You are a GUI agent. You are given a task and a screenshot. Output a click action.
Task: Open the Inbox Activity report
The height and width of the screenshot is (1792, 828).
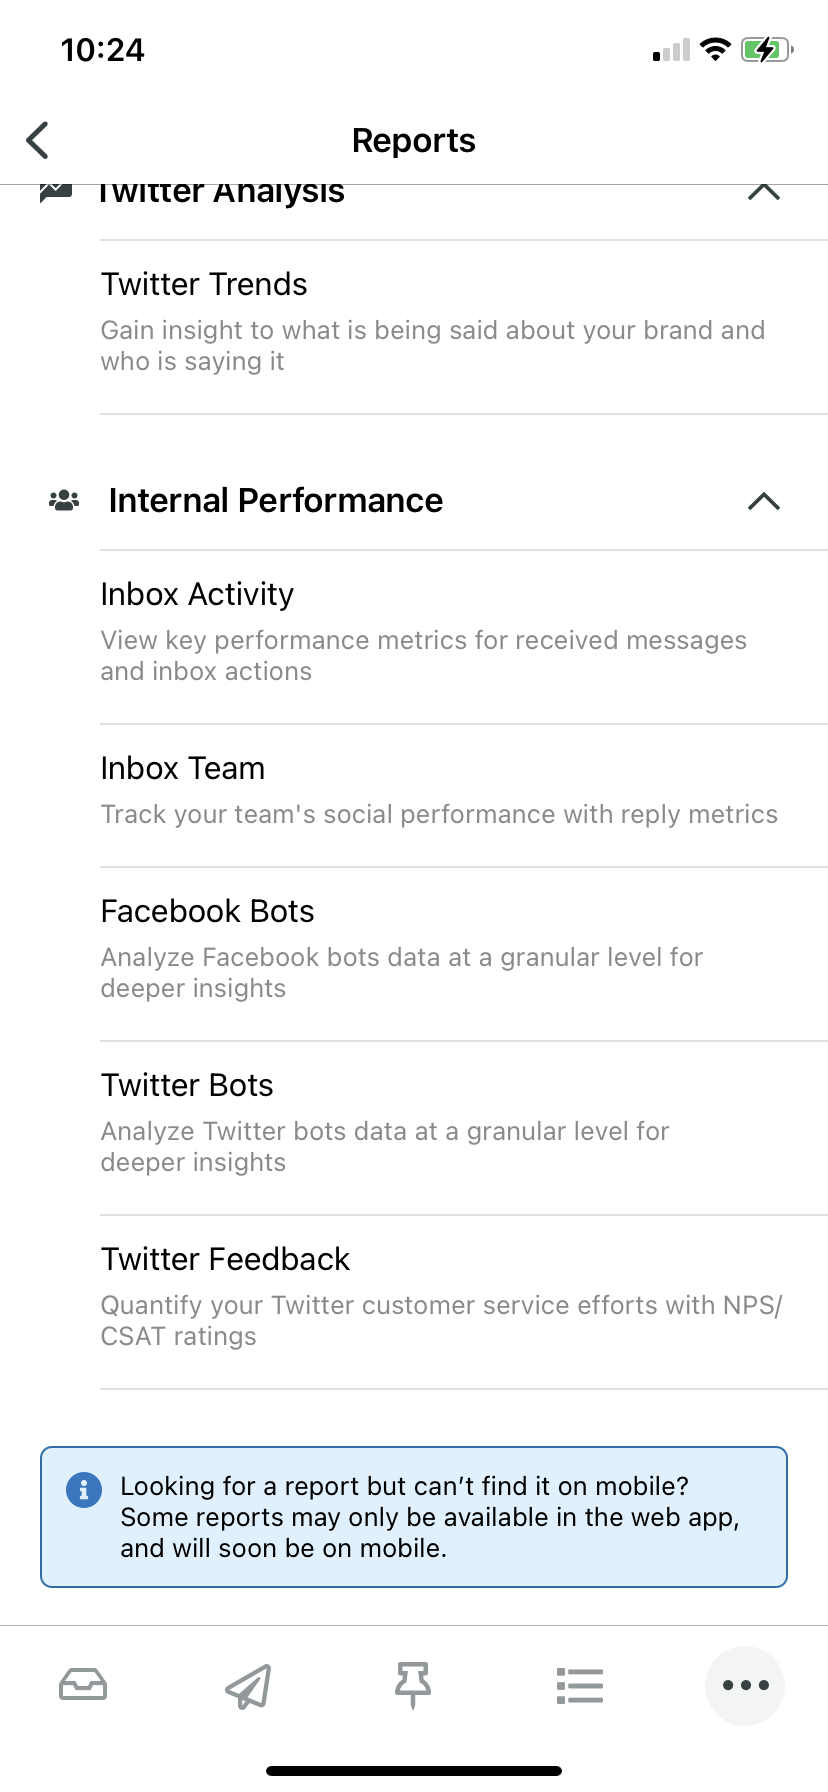[414, 630]
